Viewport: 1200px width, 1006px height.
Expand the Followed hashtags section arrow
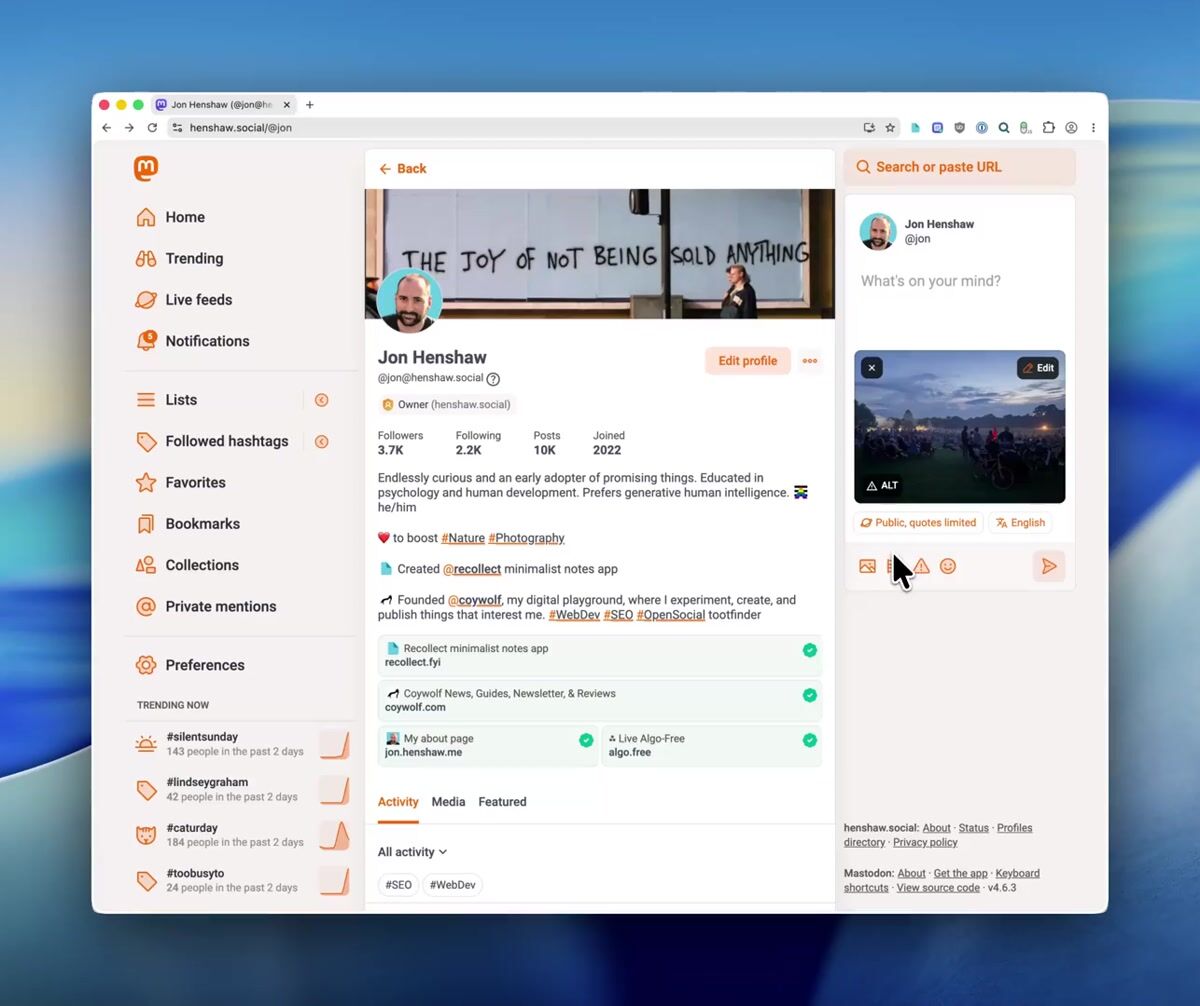[322, 441]
